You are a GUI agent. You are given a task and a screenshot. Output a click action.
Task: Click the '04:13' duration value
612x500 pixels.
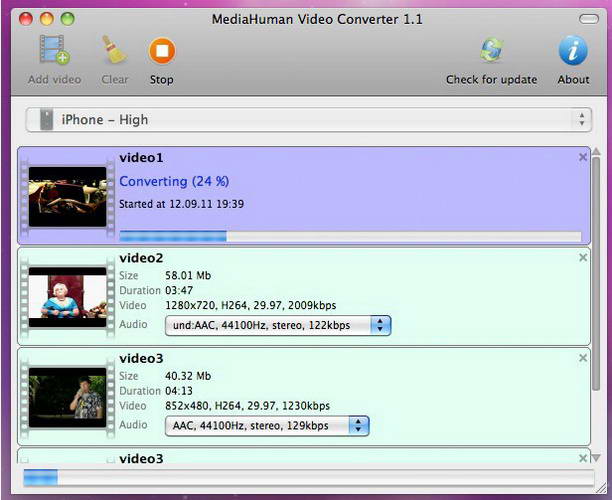[179, 391]
